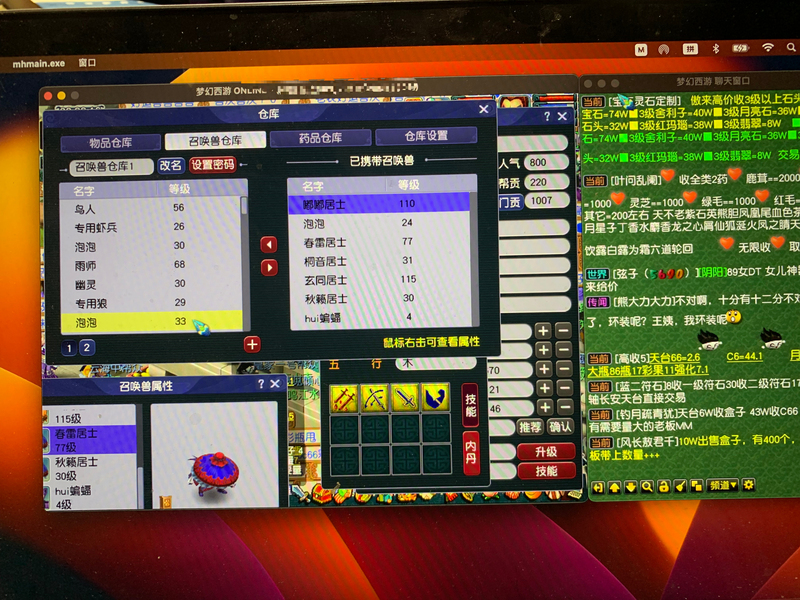Switch to 仓库设置 tab
The height and width of the screenshot is (600, 800).
pos(426,136)
